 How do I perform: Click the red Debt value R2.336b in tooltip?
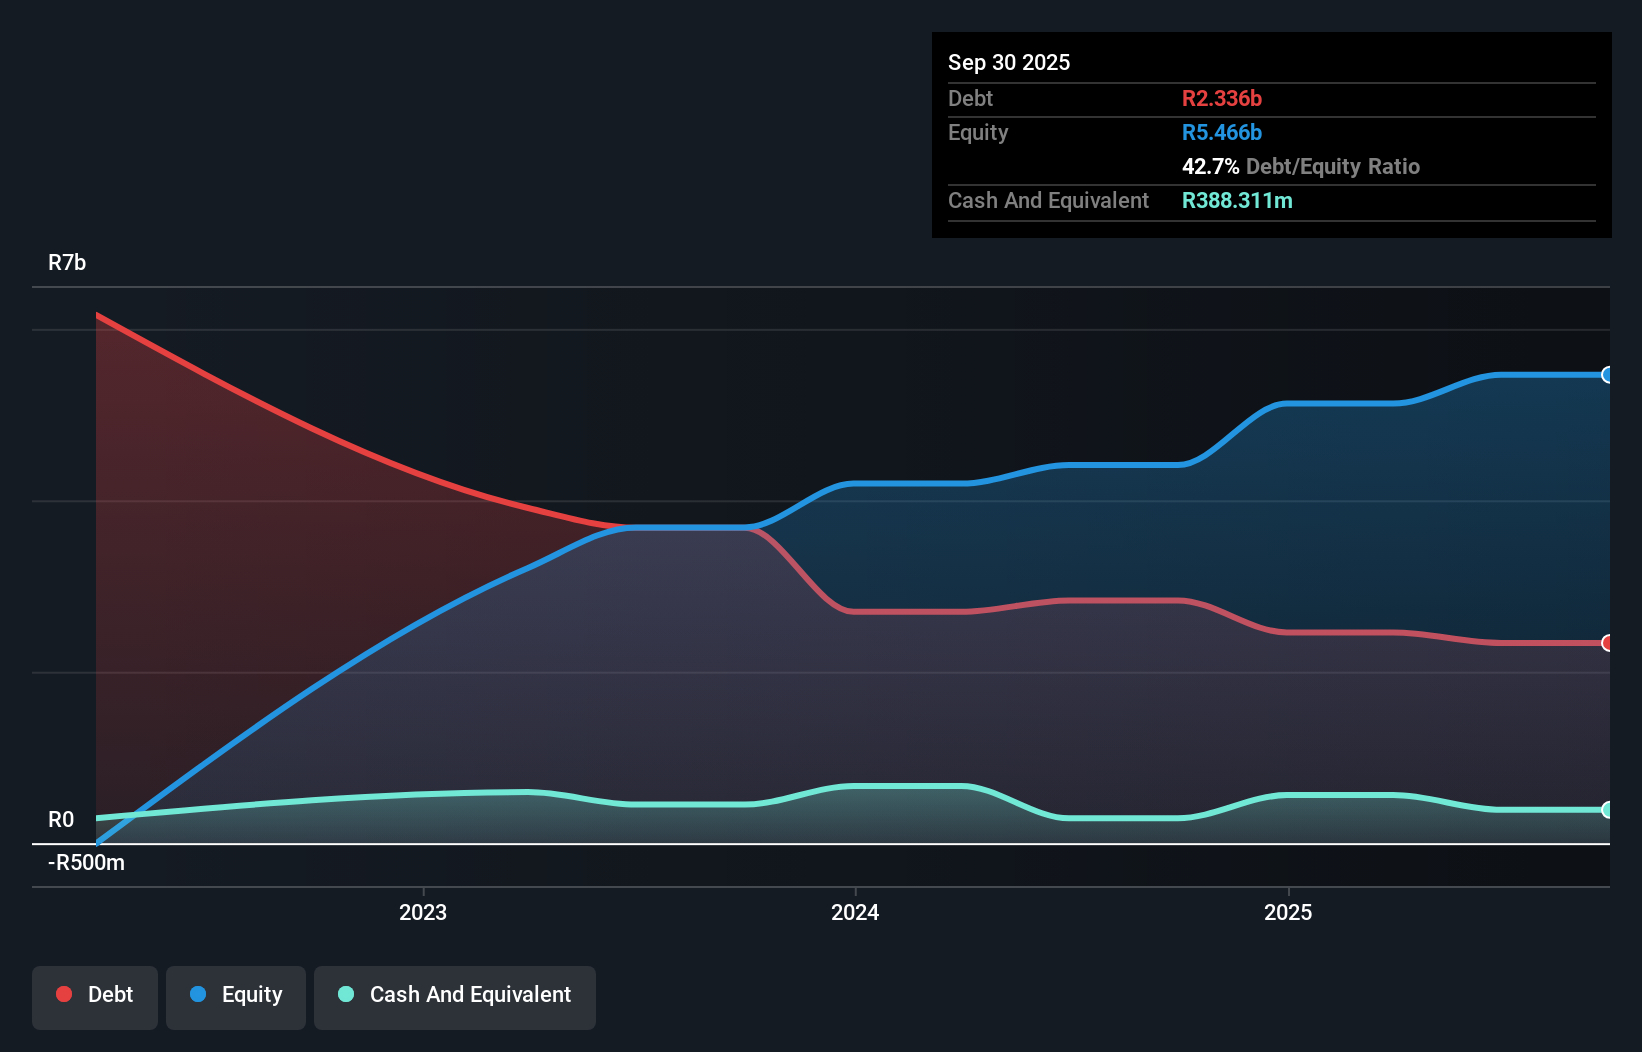1222,98
